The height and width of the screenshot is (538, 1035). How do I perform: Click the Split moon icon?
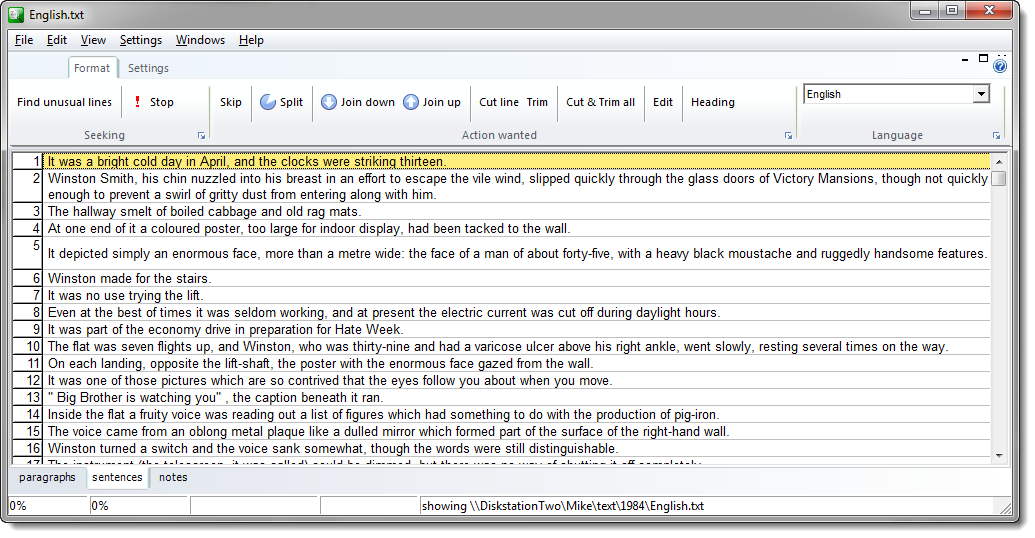click(268, 102)
